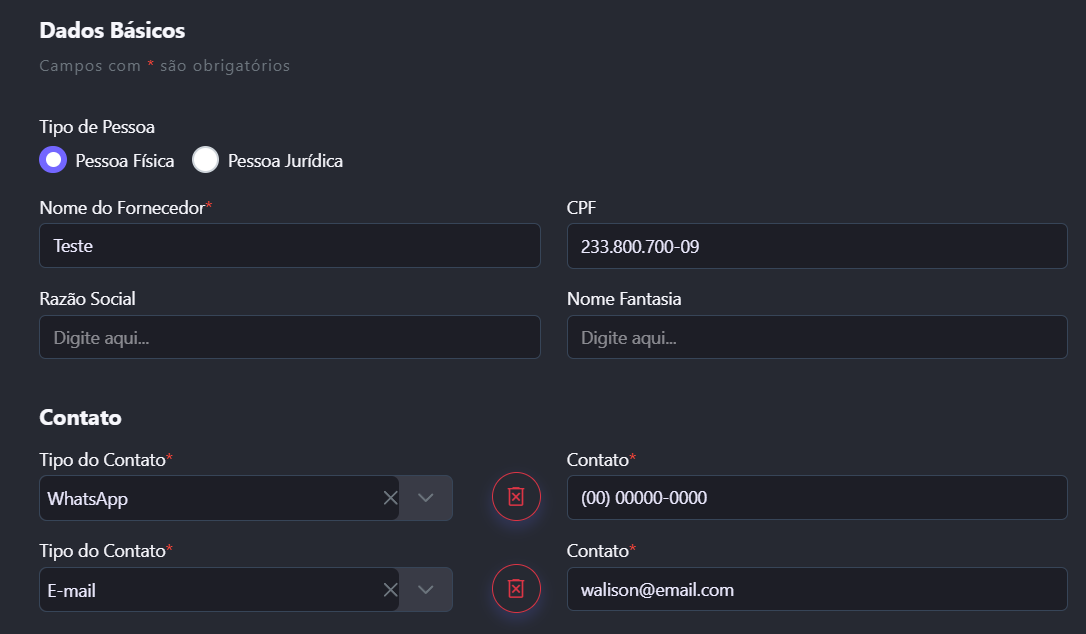Click the E-mail value in the contact type box

pyautogui.click(x=72, y=590)
